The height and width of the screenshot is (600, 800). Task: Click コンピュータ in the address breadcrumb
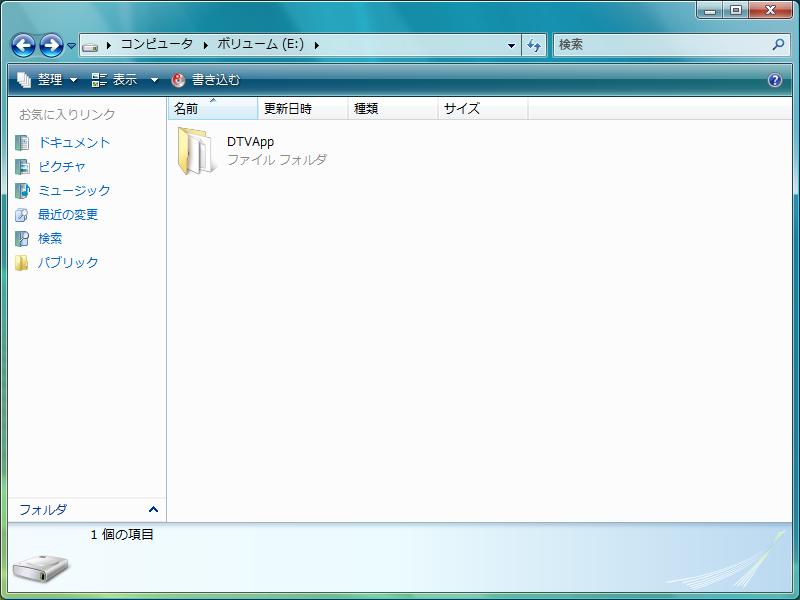click(x=157, y=44)
